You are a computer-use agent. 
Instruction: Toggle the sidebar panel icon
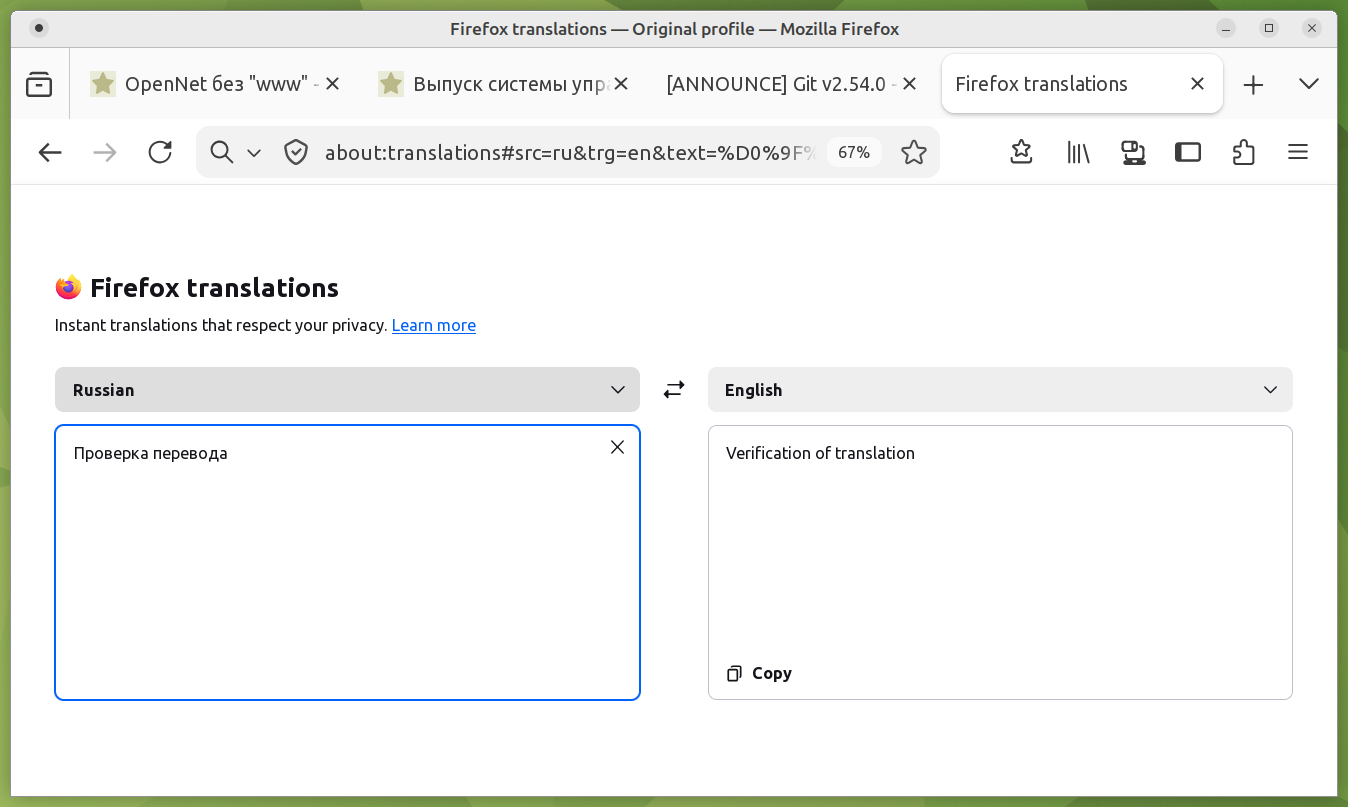point(1187,152)
